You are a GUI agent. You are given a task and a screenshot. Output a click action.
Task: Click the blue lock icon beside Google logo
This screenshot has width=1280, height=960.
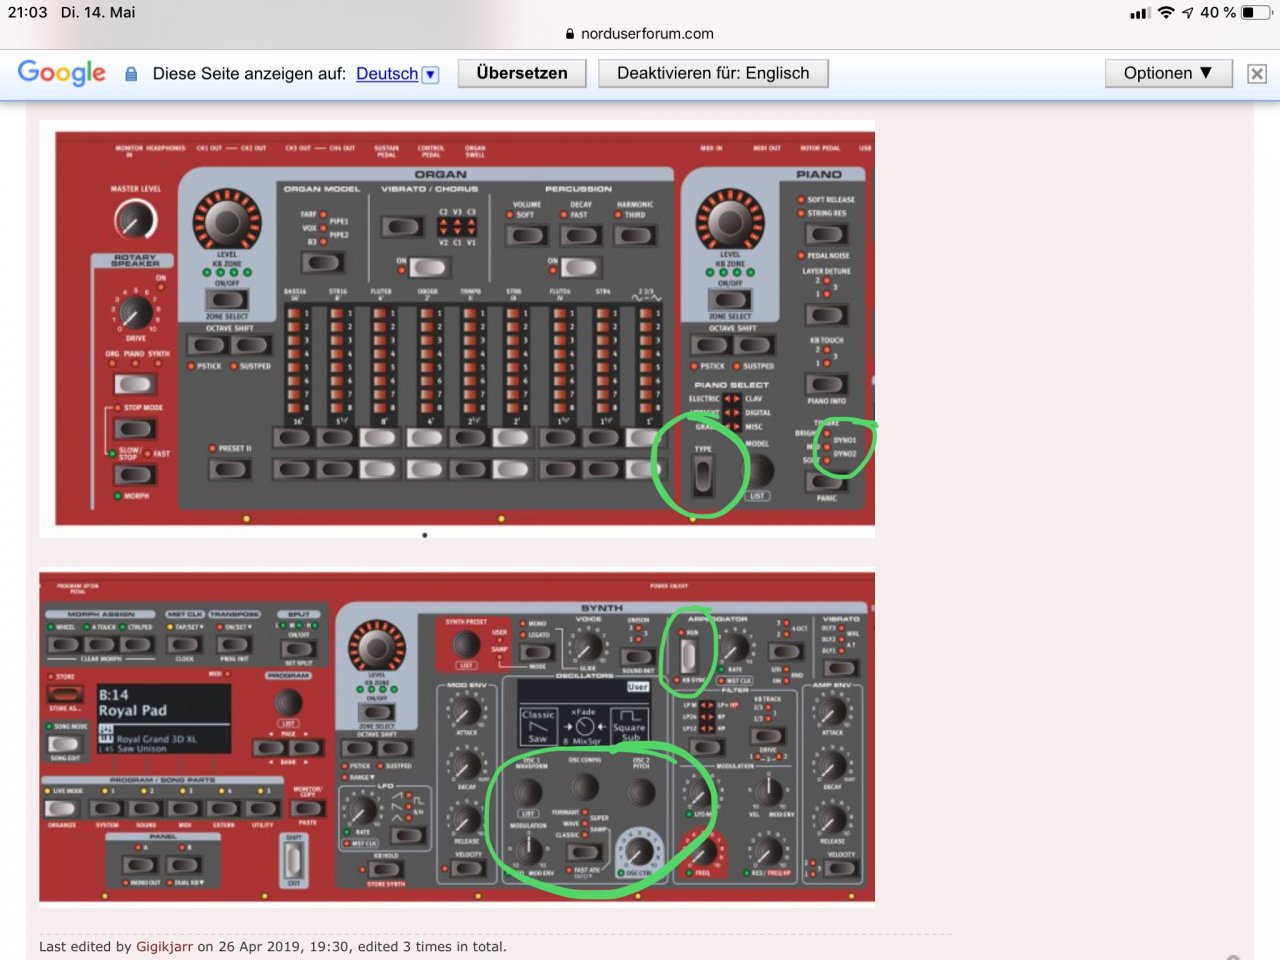(x=131, y=74)
